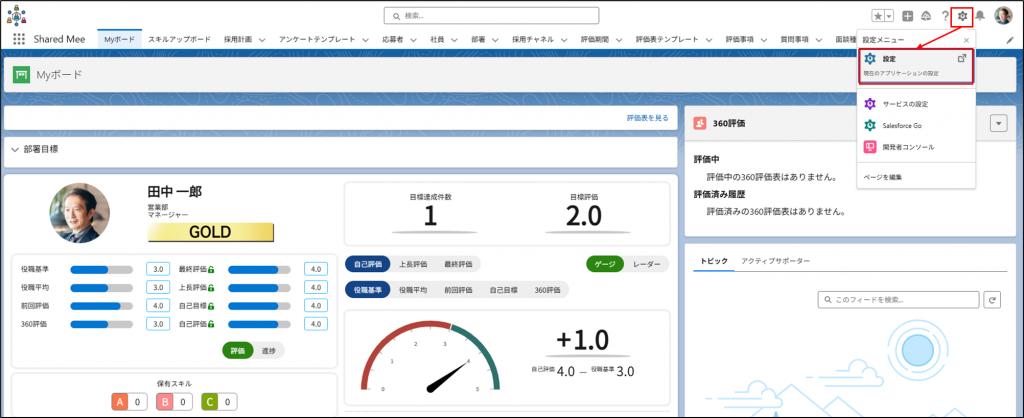The width and height of the screenshot is (1024, 418).
Task: Open the App Launcher grid icon
Action: point(19,39)
